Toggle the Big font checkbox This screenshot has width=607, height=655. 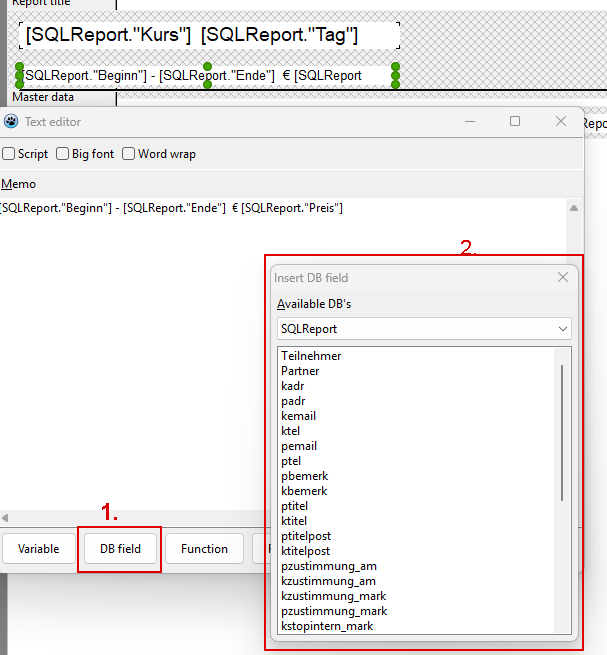click(63, 154)
